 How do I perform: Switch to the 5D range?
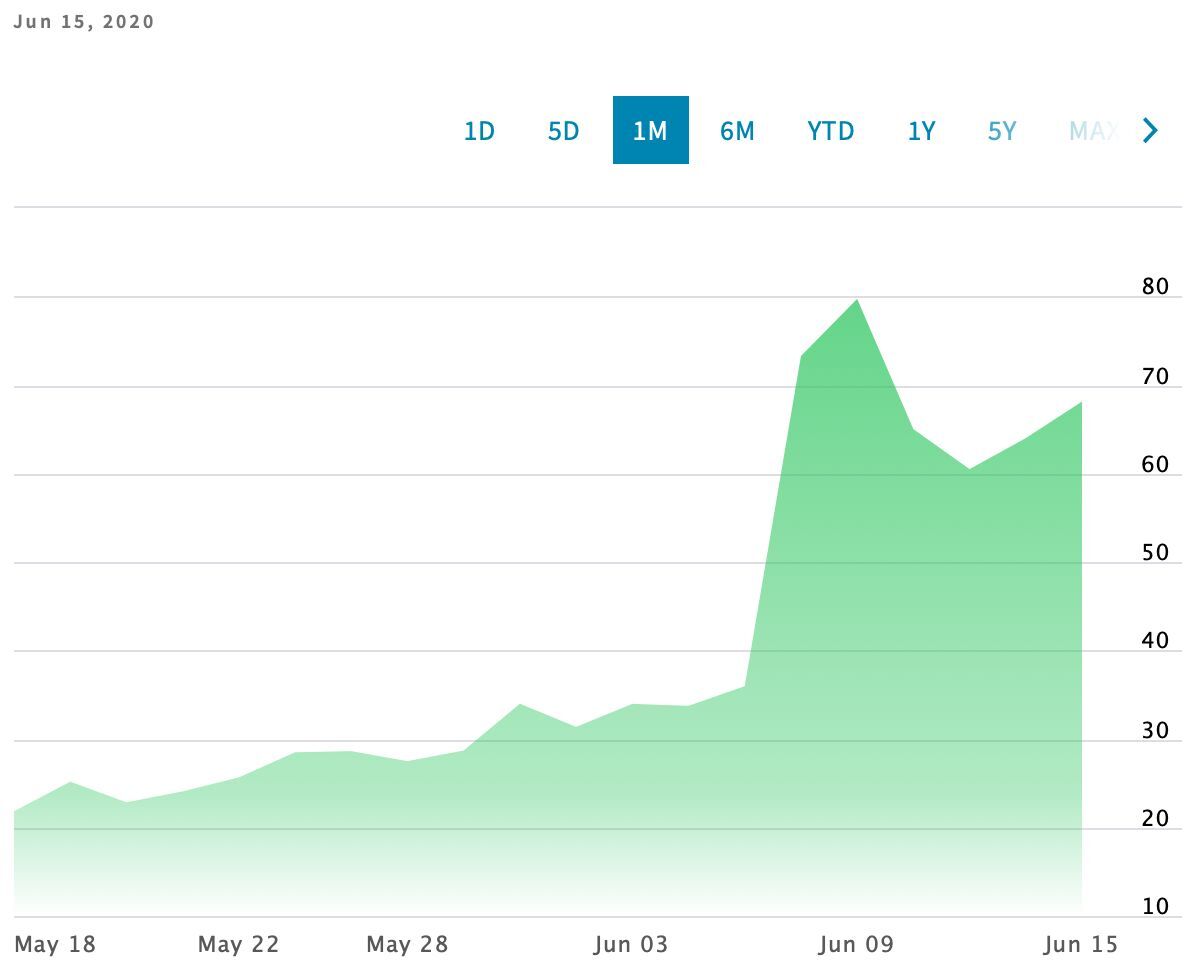563,131
